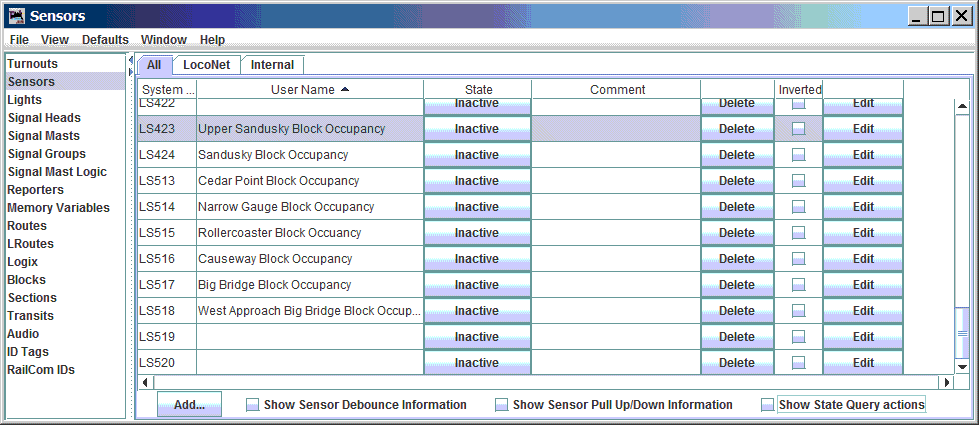Edit sensor LS519
Viewport: 979px width, 425px height.
[863, 337]
